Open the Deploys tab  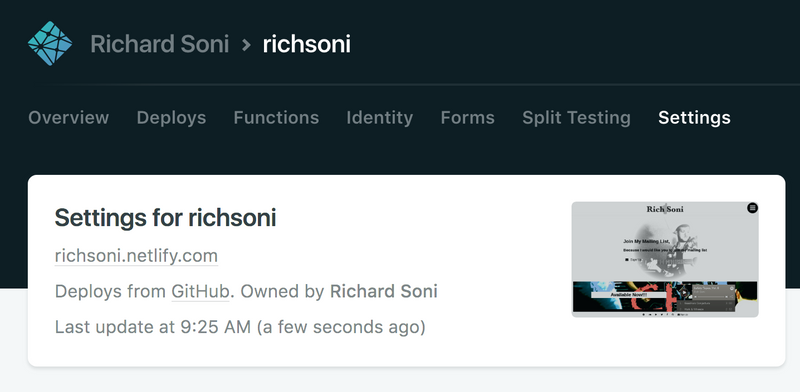[x=171, y=118]
